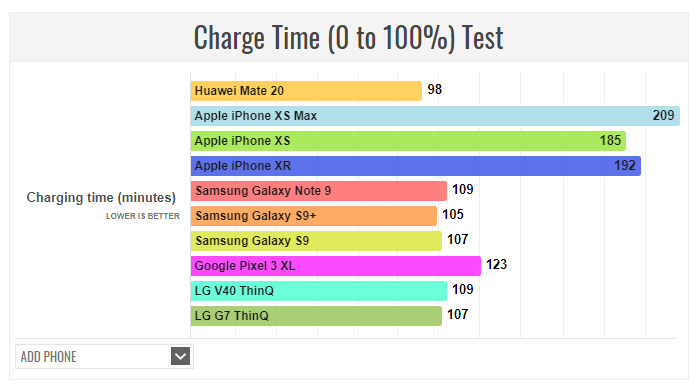
Task: Click the magenta Google Pixel 3 XL bar
Action: pyautogui.click(x=335, y=266)
